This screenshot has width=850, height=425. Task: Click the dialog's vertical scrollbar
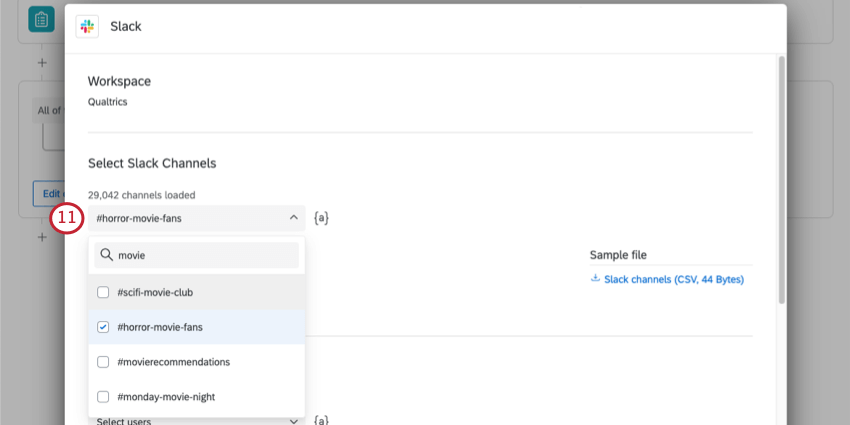tap(780, 180)
